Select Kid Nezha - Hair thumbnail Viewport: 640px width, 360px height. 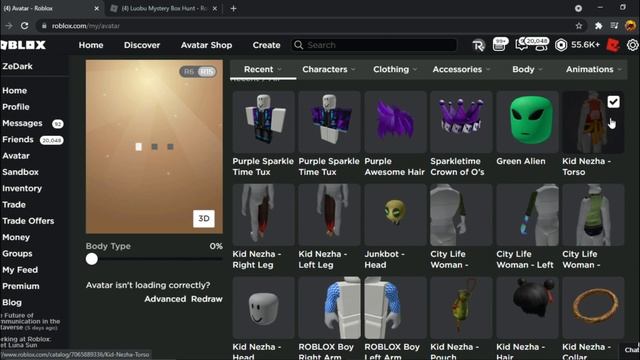click(x=527, y=308)
